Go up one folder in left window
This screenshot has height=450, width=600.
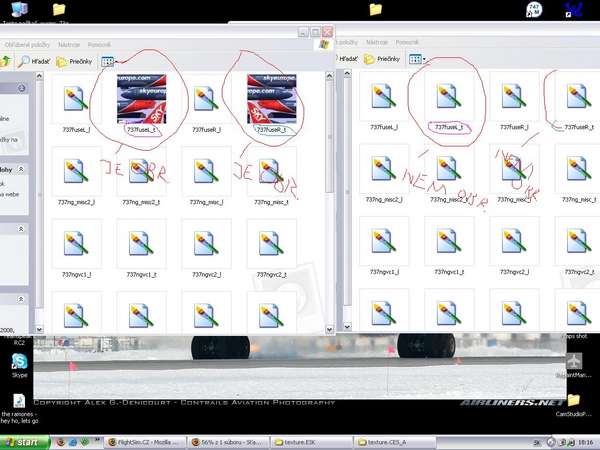[x=5, y=61]
